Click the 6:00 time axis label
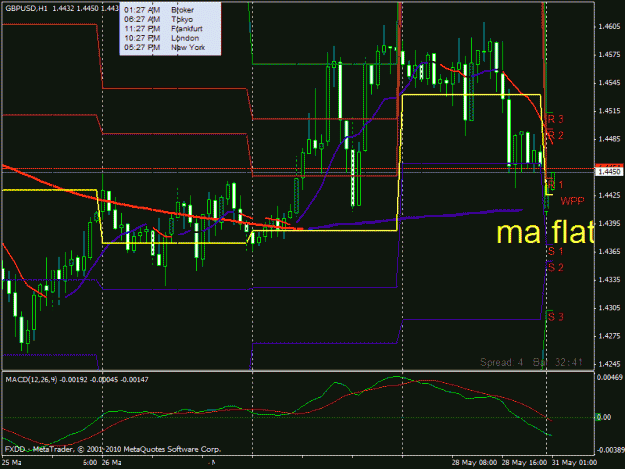Screen dimensions: 625x469 click(90, 463)
